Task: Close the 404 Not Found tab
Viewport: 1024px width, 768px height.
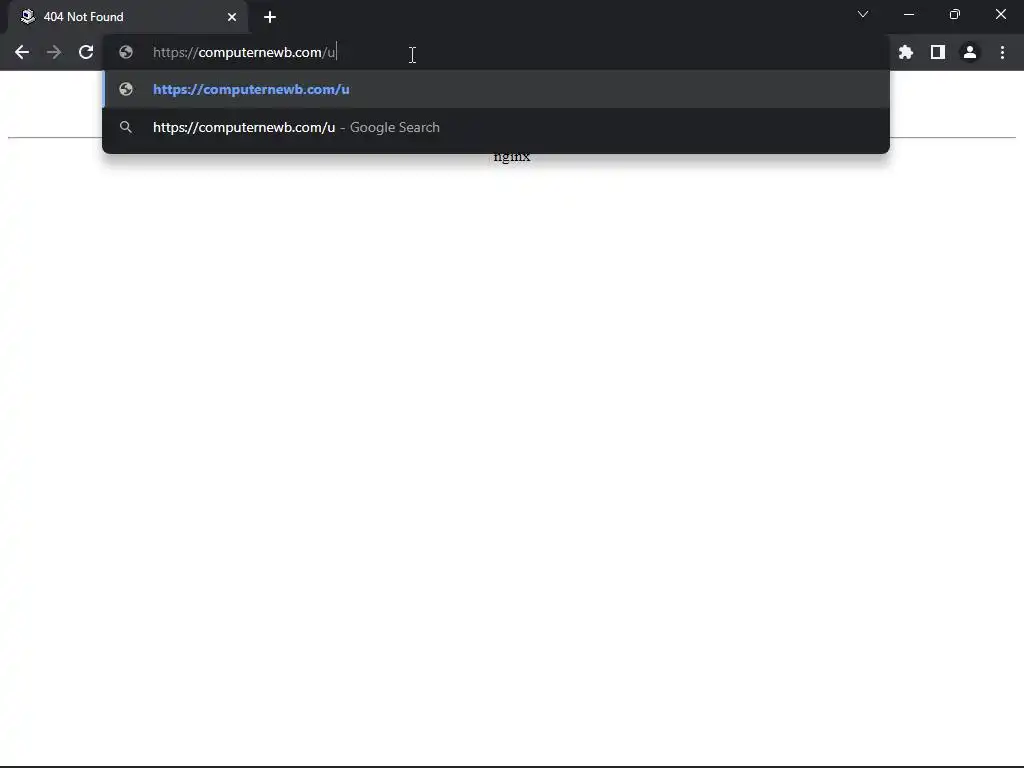Action: [x=232, y=17]
